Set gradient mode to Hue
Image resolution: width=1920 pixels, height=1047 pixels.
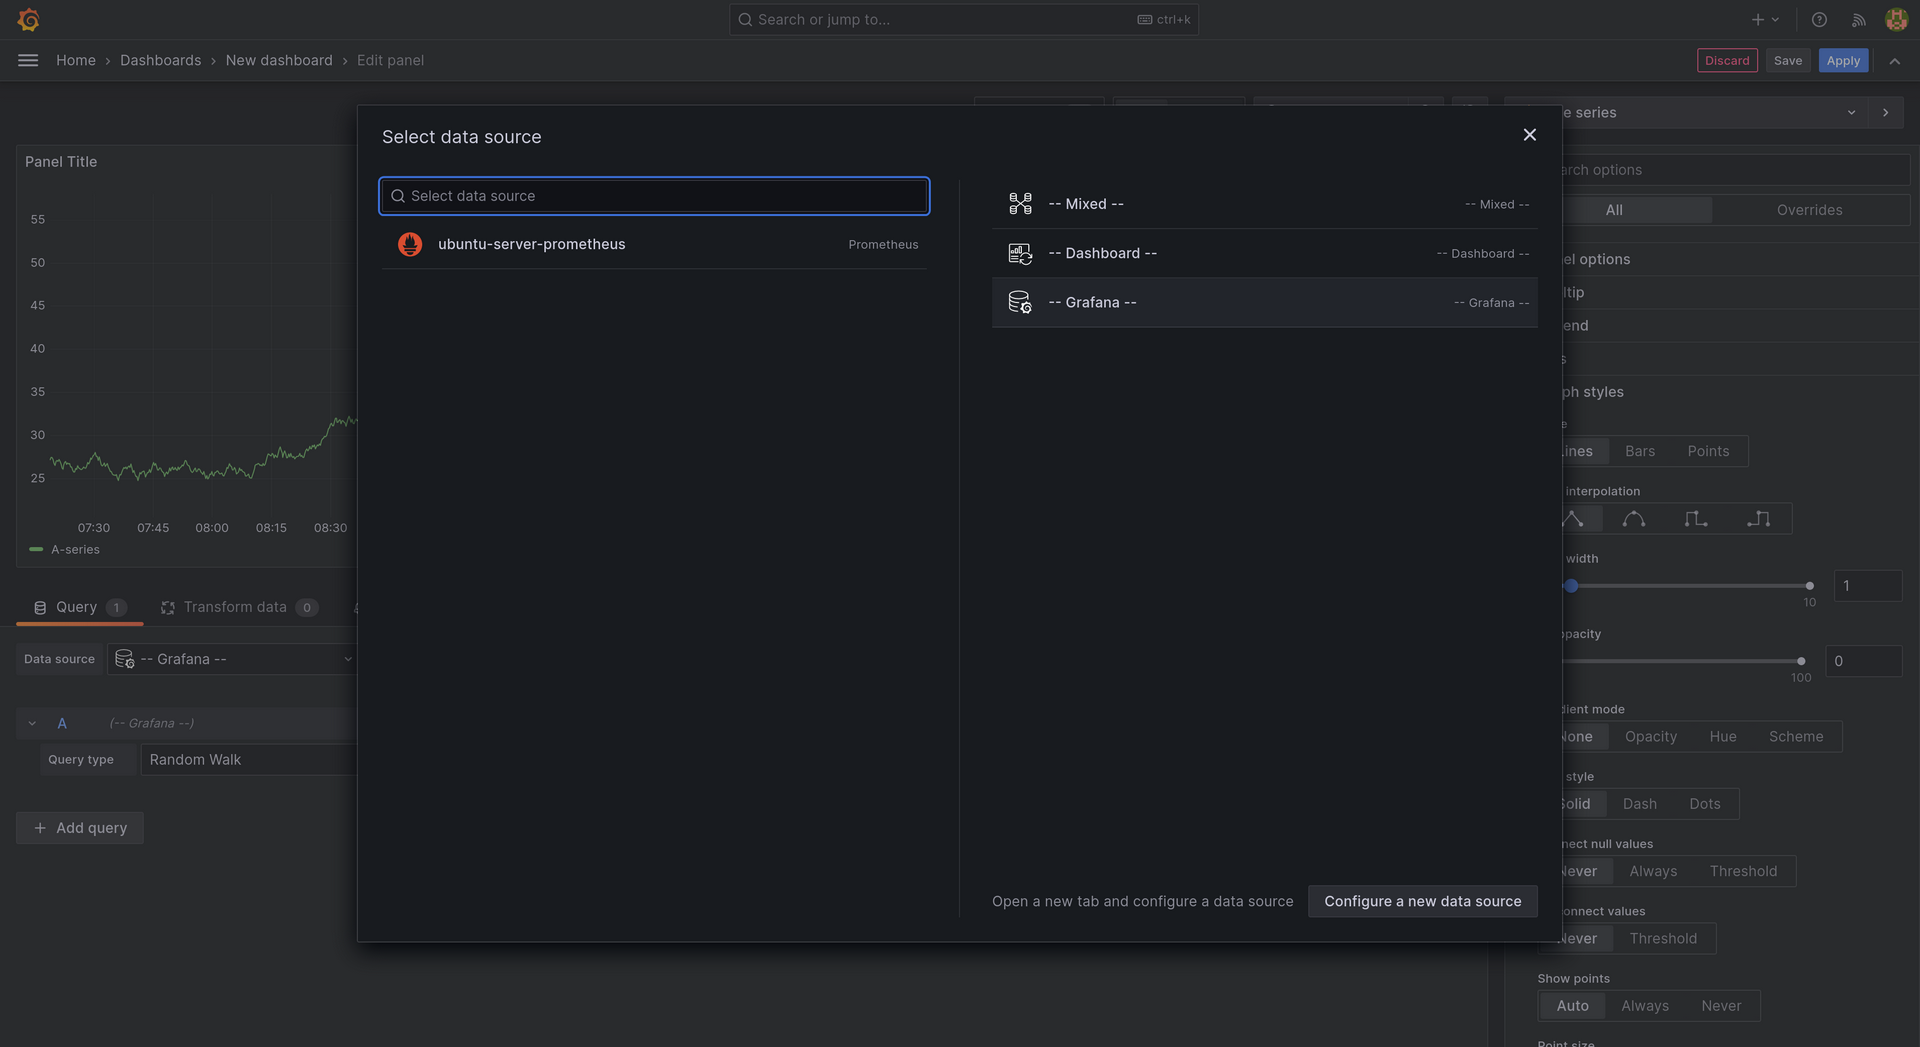[1723, 737]
